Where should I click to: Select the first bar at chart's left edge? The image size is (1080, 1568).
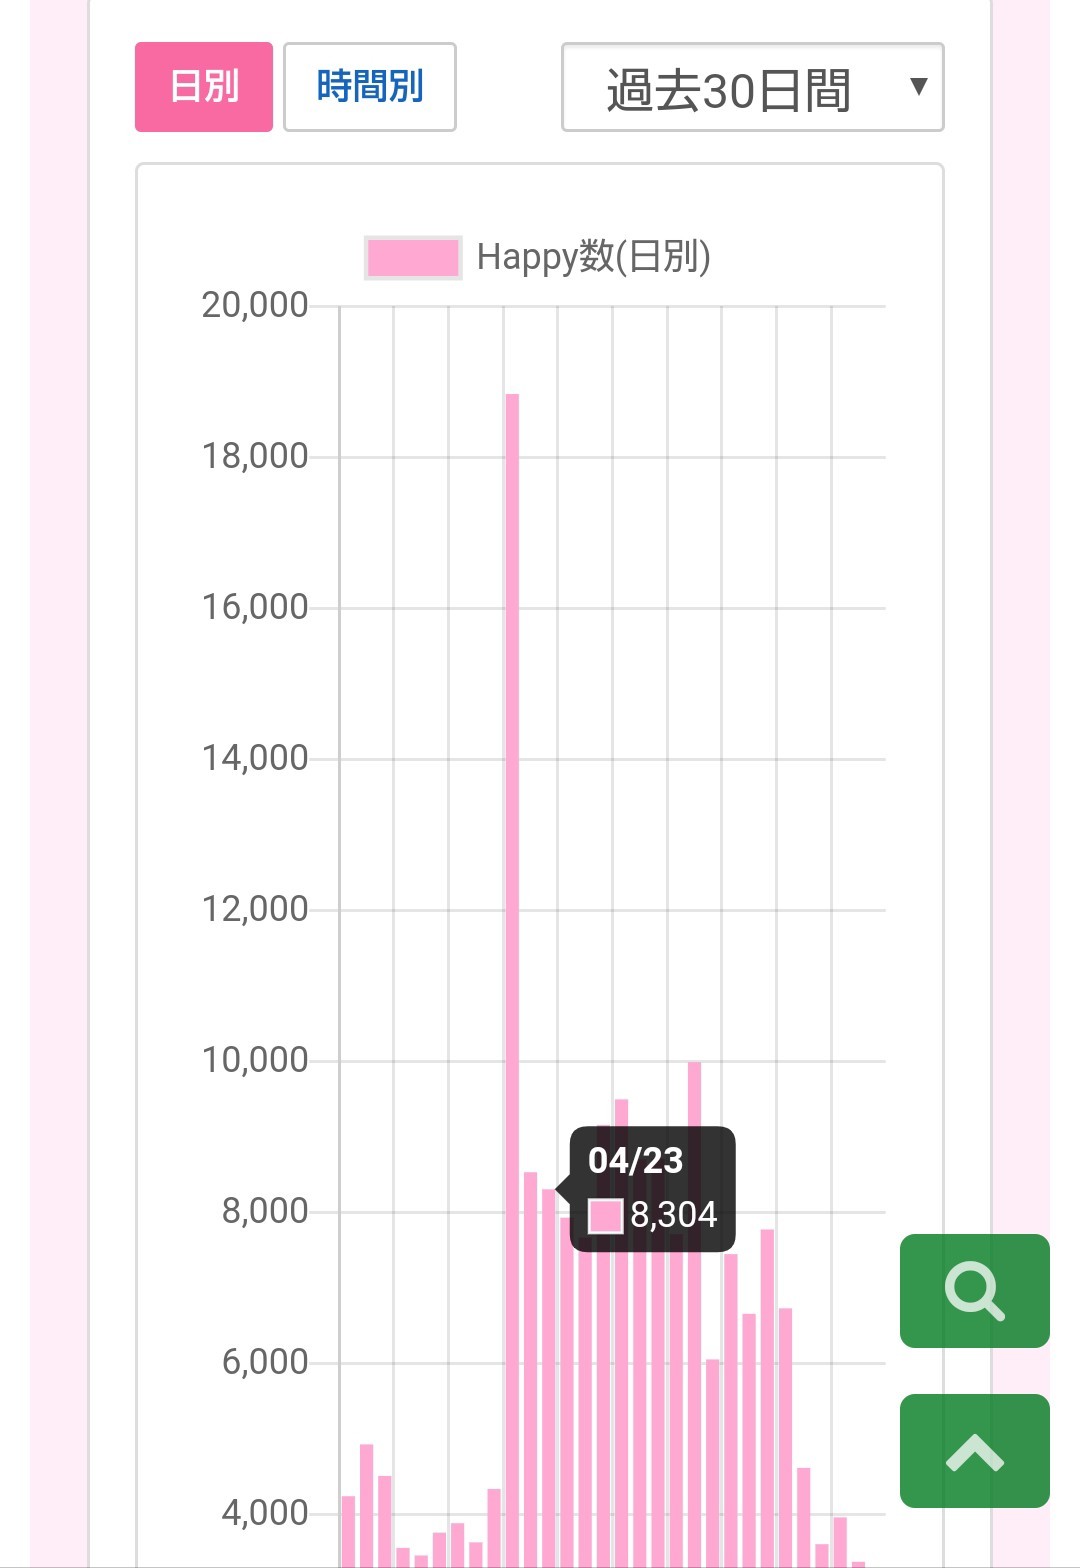pyautogui.click(x=348, y=1530)
